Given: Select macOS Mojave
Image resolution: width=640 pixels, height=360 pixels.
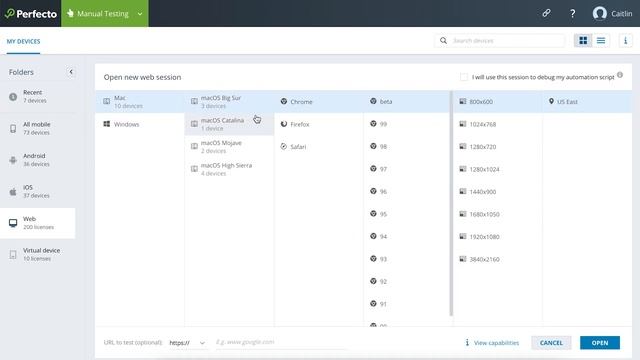Looking at the screenshot, I should click(x=229, y=147).
